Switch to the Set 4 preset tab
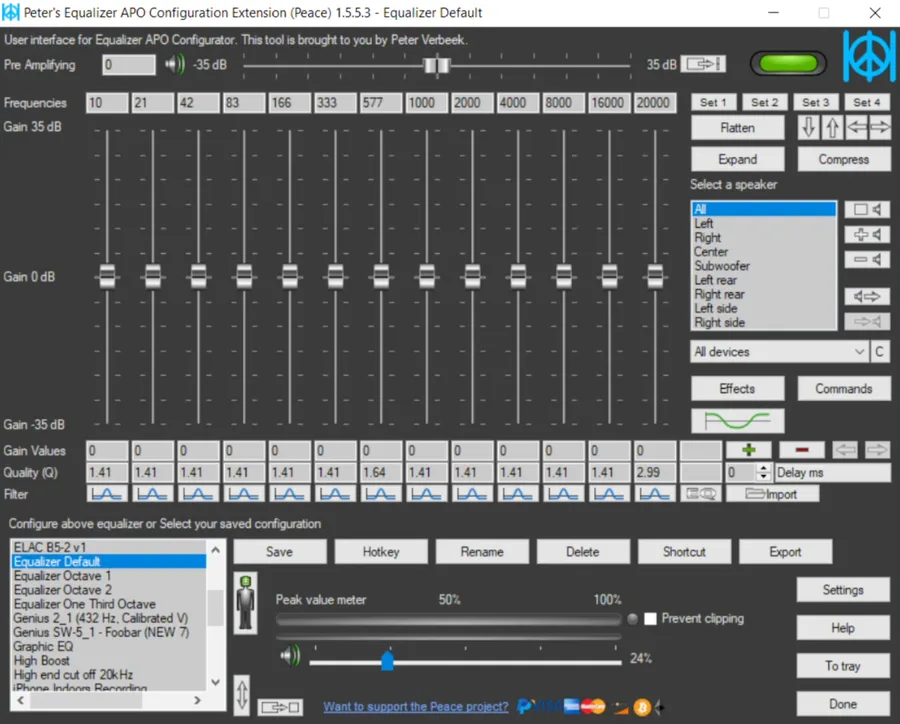Viewport: 900px width, 724px height. click(x=866, y=101)
